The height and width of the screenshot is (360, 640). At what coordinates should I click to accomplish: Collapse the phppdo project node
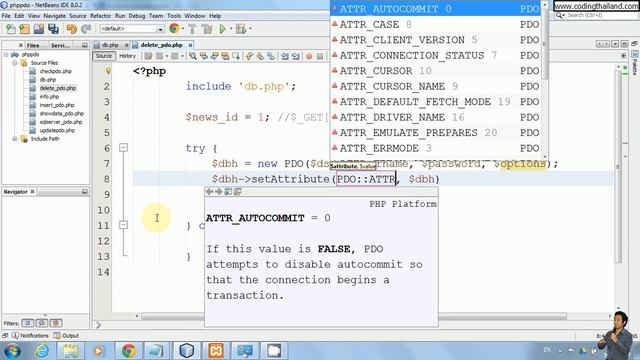[x=6, y=54]
